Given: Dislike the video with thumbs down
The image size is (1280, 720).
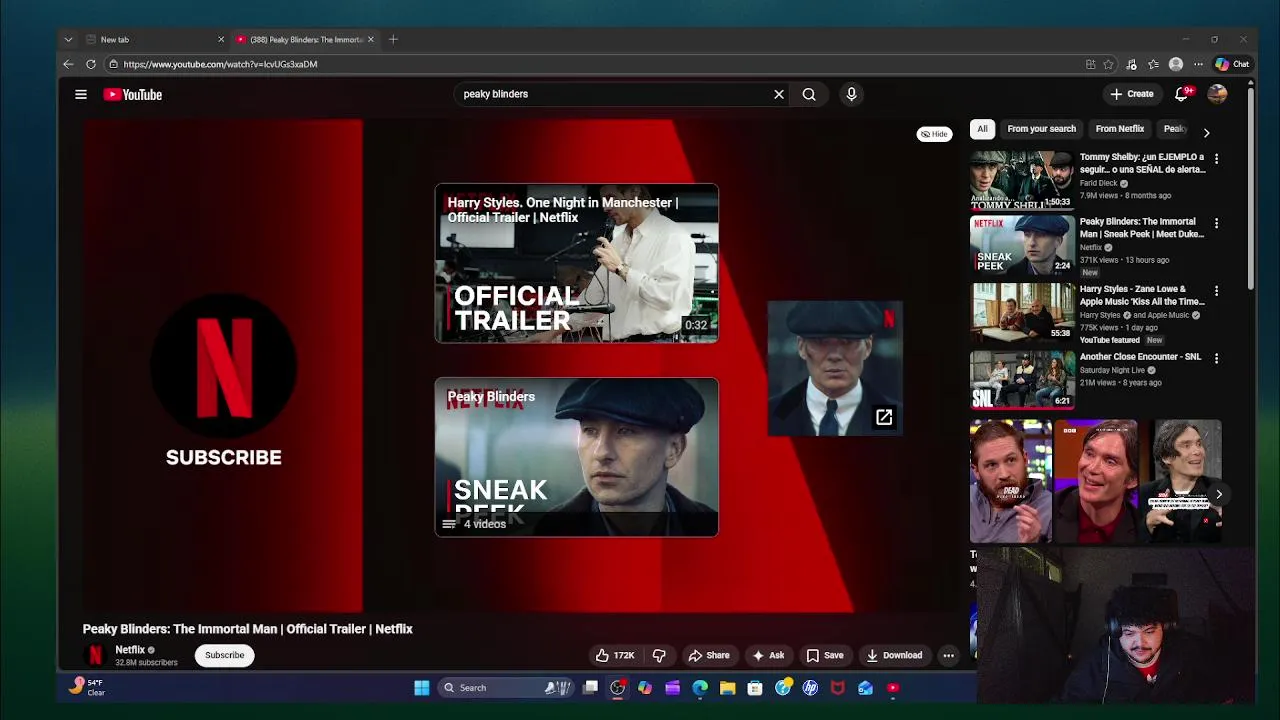Looking at the screenshot, I should 659,655.
